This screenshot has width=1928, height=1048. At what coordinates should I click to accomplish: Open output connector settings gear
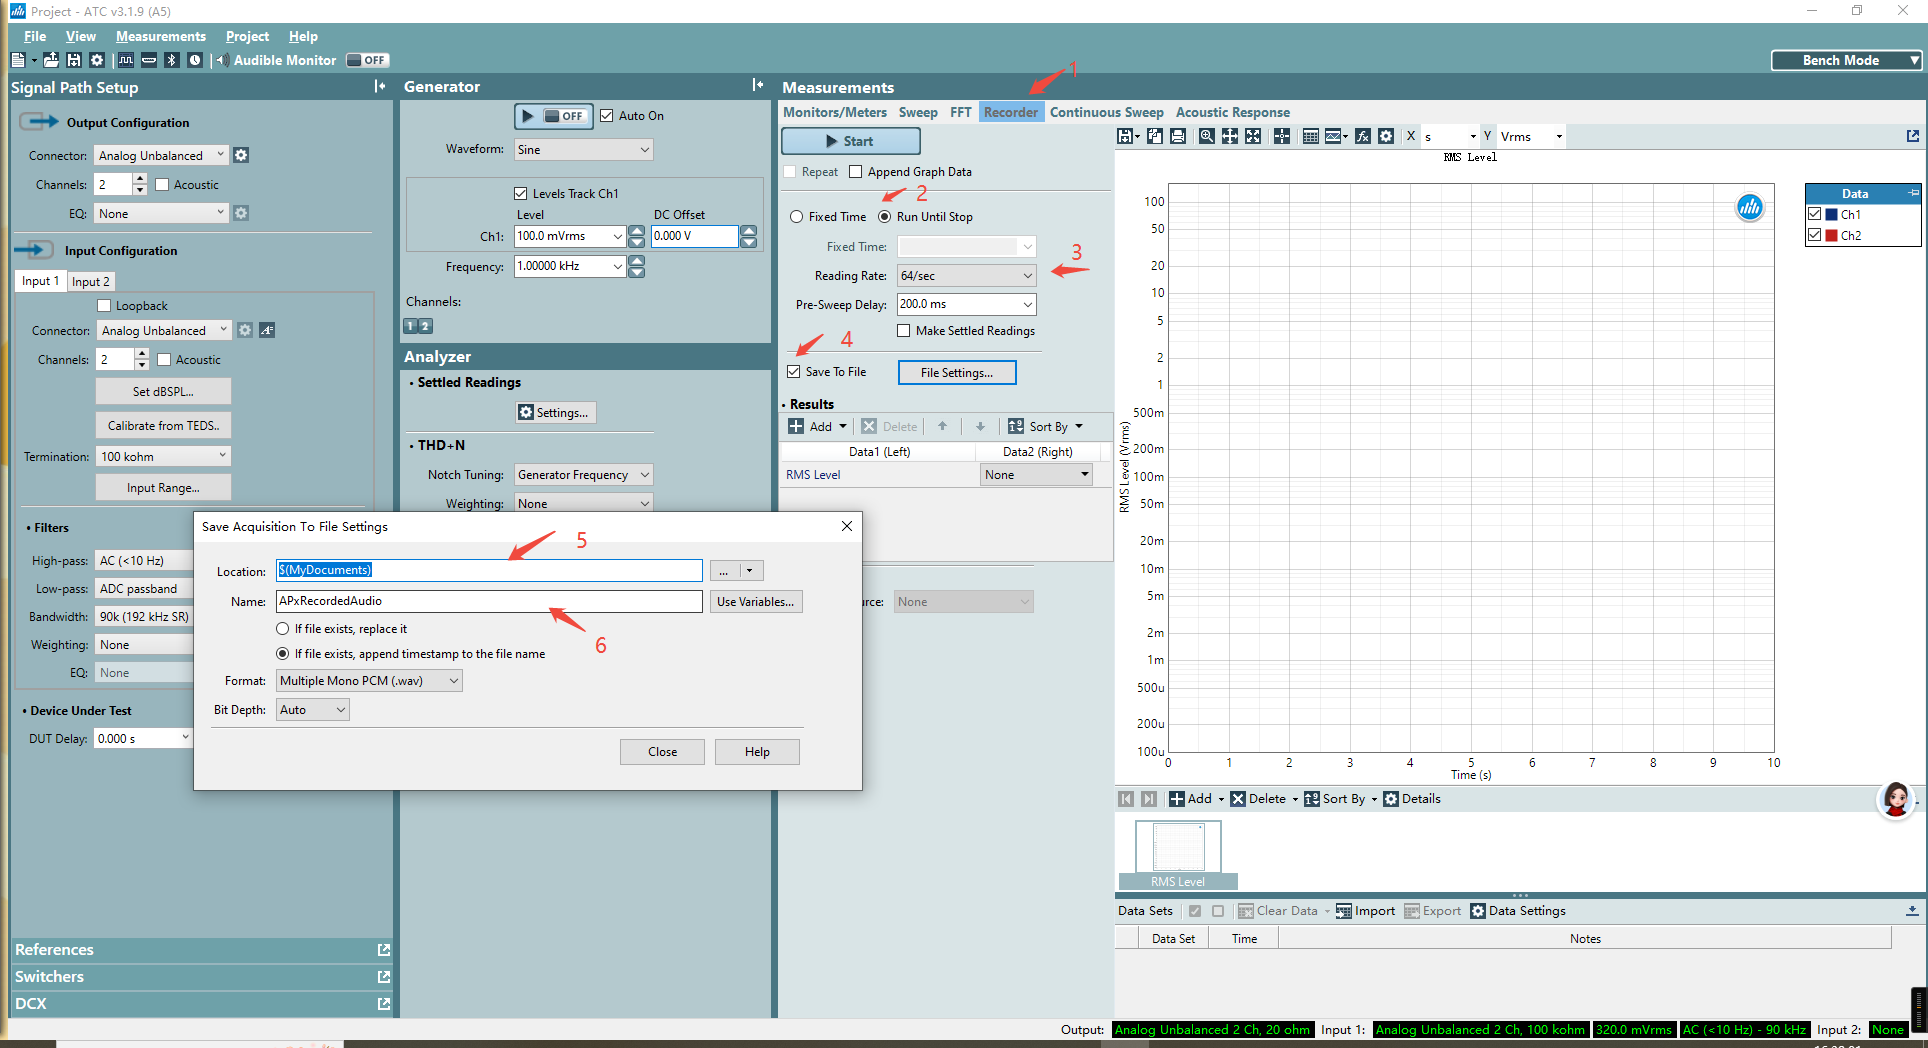coord(241,155)
